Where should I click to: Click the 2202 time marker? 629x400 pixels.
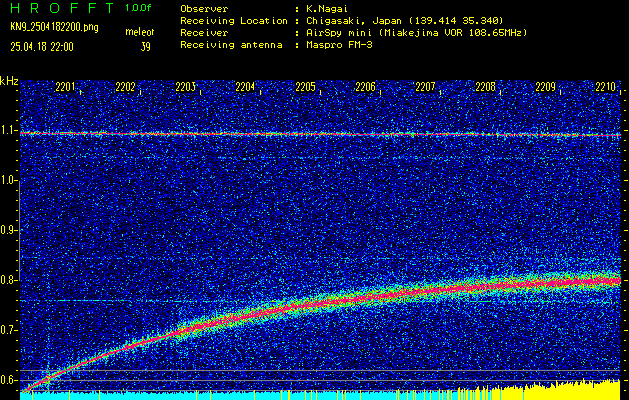coord(125,87)
